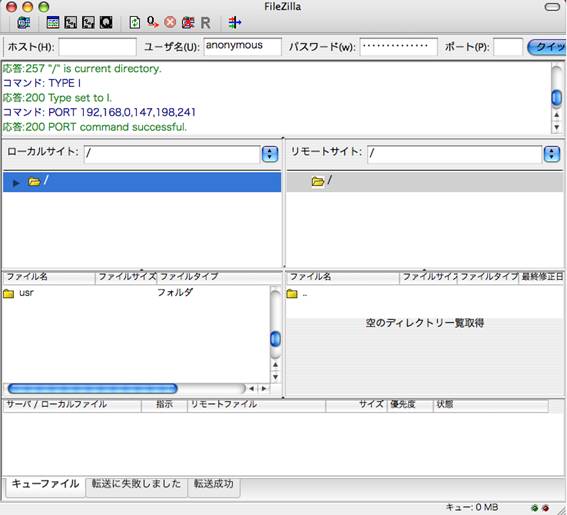Switch to the successful transfers tab
The height and width of the screenshot is (515, 567).
[x=213, y=485]
